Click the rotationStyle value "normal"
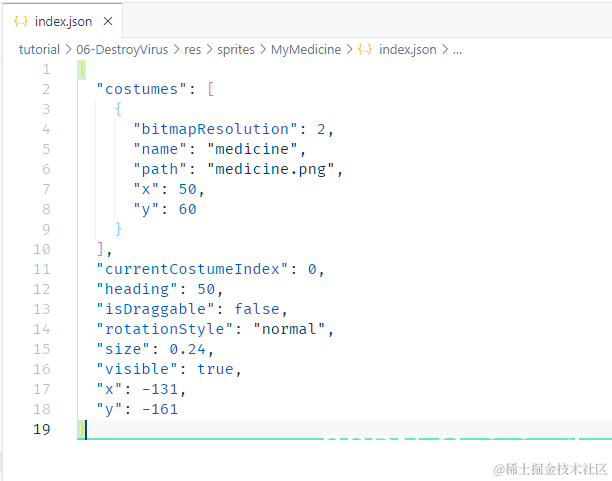Image resolution: width=612 pixels, height=481 pixels. tap(289, 329)
